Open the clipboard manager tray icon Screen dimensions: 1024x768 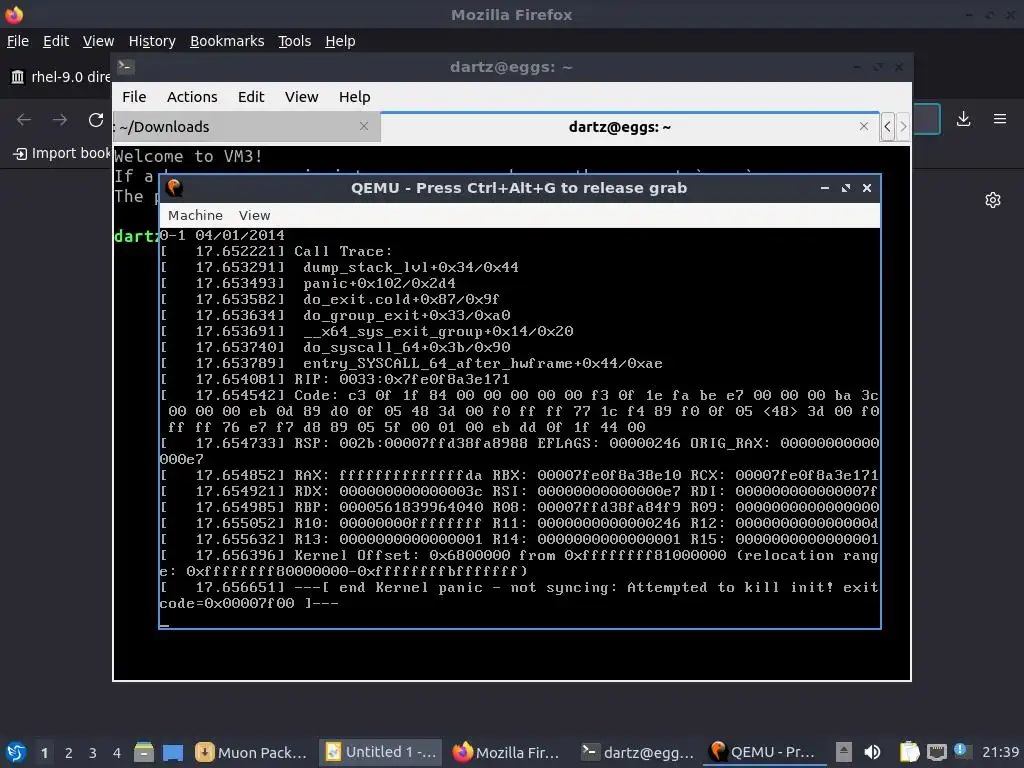click(909, 752)
